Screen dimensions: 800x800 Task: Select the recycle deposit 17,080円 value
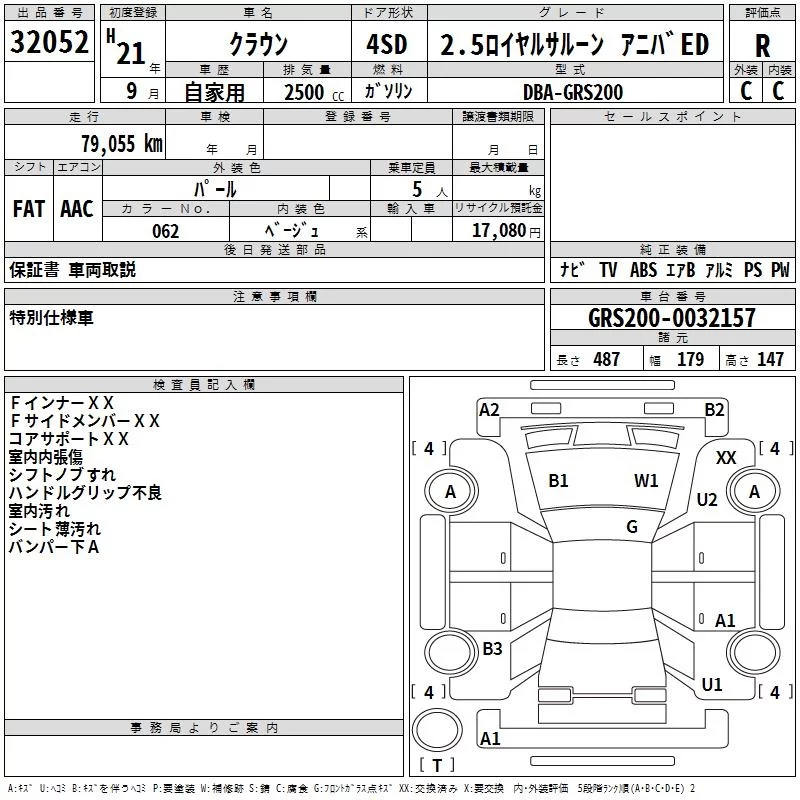coord(505,231)
